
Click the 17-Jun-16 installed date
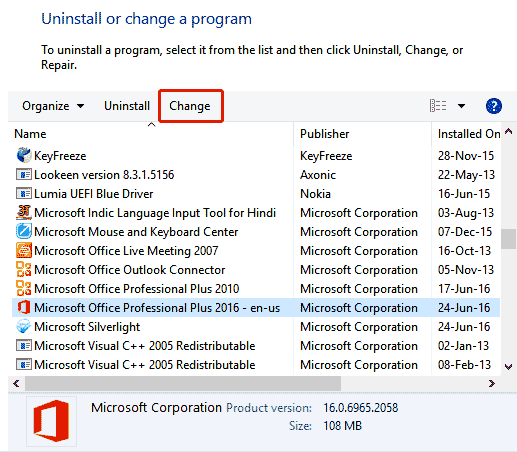point(464,288)
